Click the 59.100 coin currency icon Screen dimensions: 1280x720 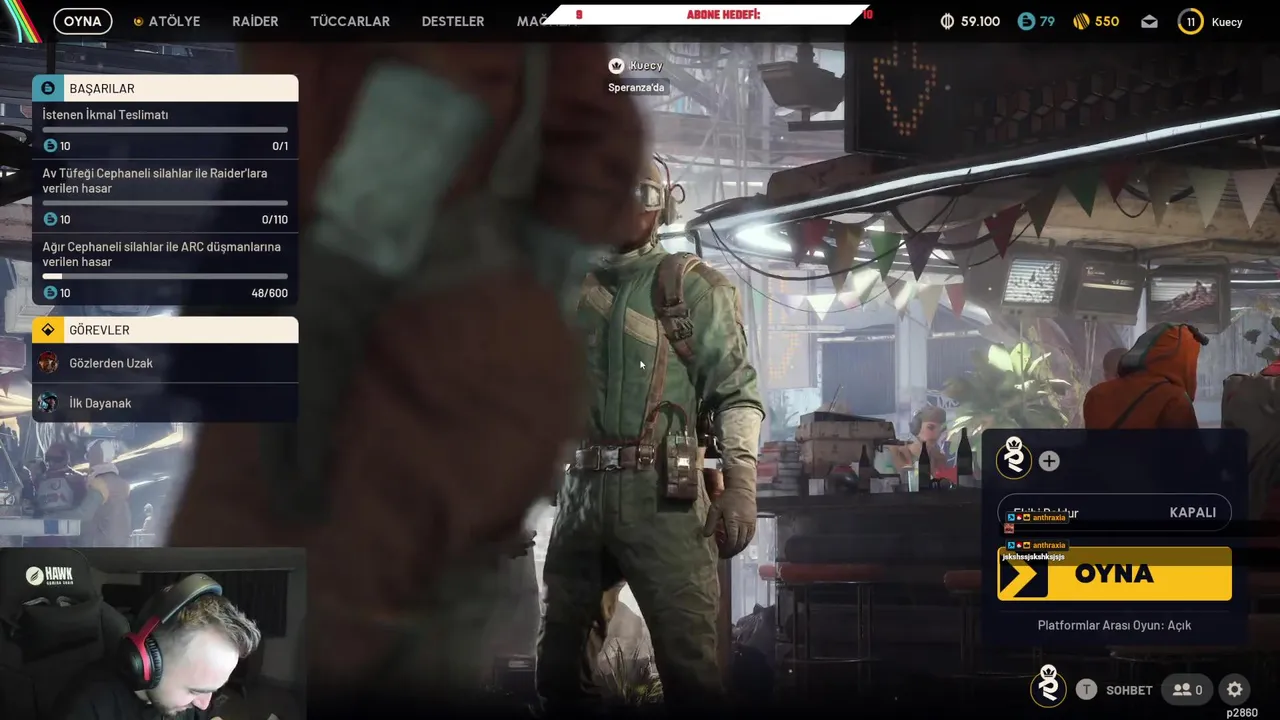coord(947,21)
